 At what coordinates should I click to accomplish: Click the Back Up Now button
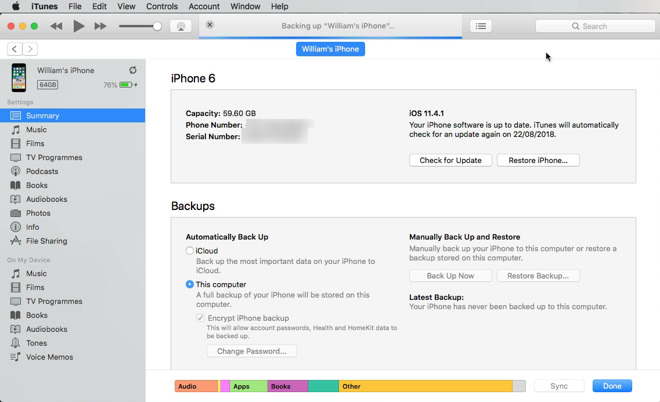point(450,276)
